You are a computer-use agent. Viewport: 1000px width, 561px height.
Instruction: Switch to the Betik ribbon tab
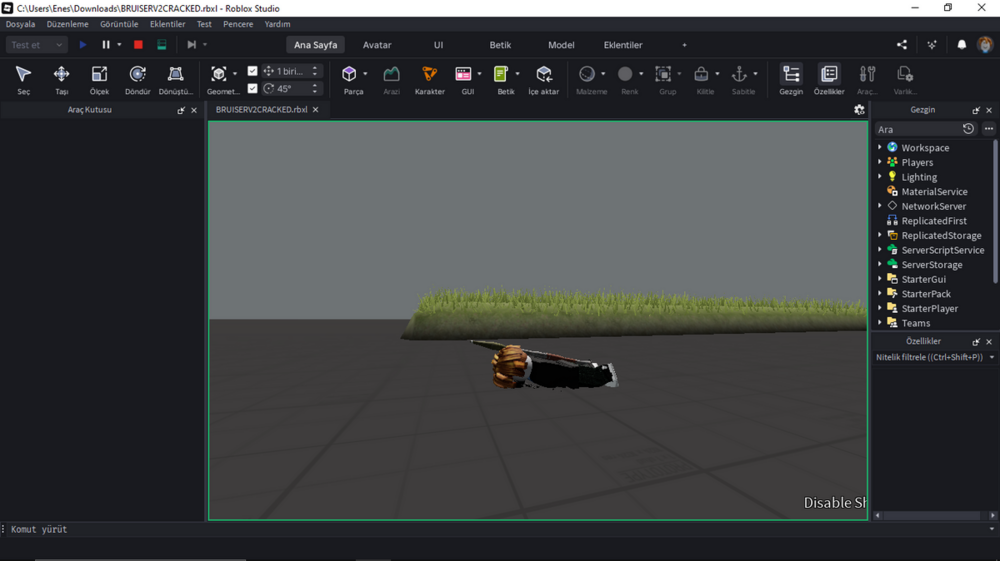click(x=500, y=45)
